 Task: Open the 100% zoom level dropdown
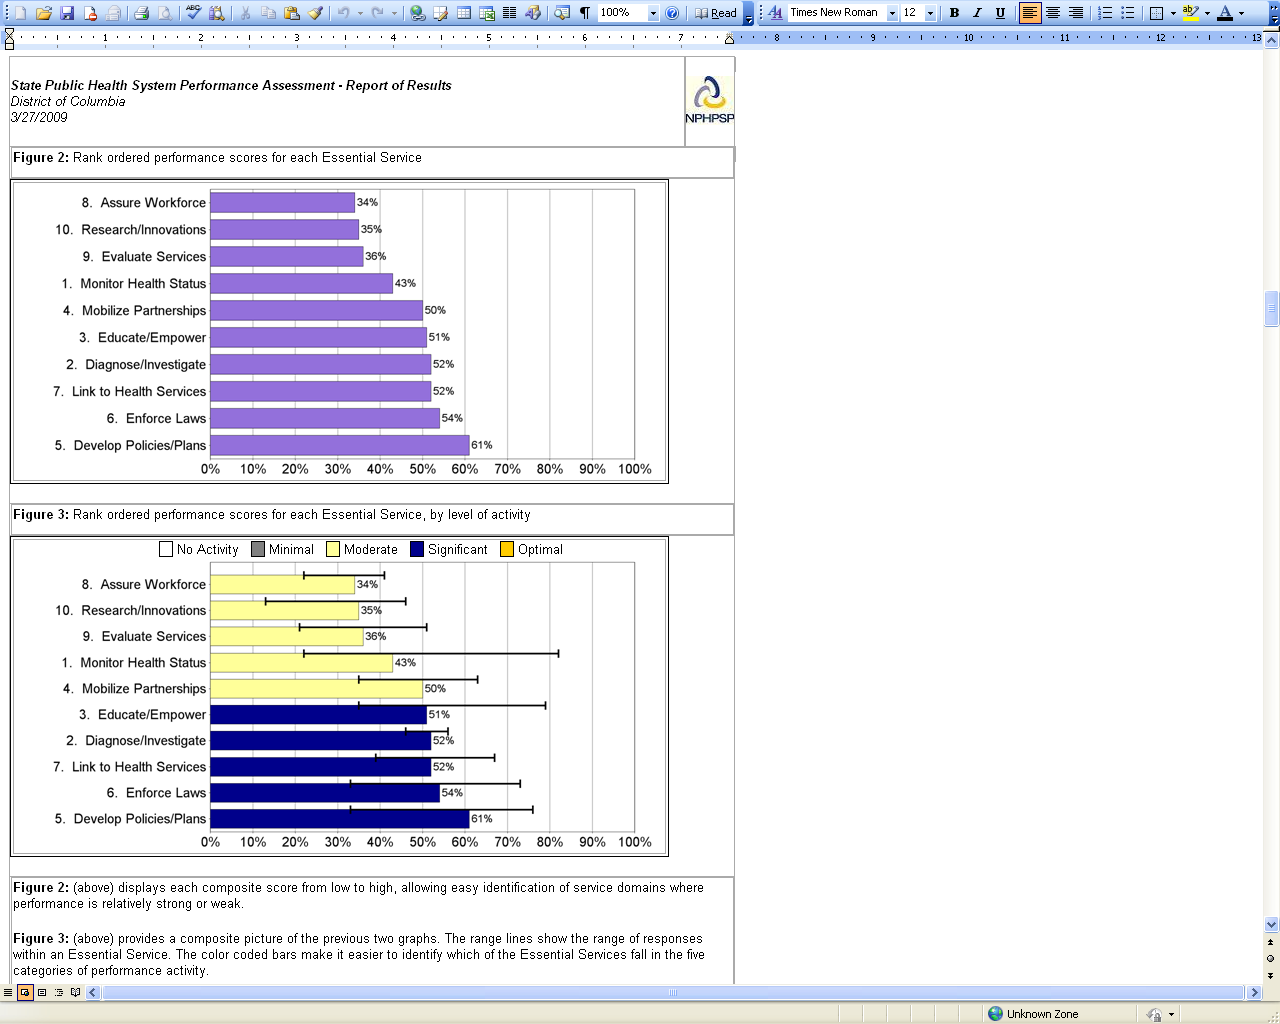653,13
